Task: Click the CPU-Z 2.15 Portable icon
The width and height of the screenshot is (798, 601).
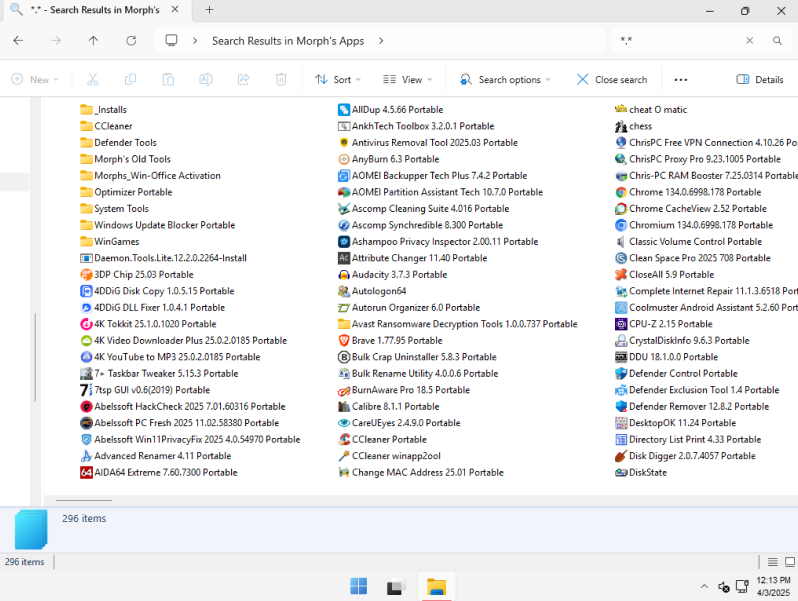Action: pyautogui.click(x=620, y=324)
